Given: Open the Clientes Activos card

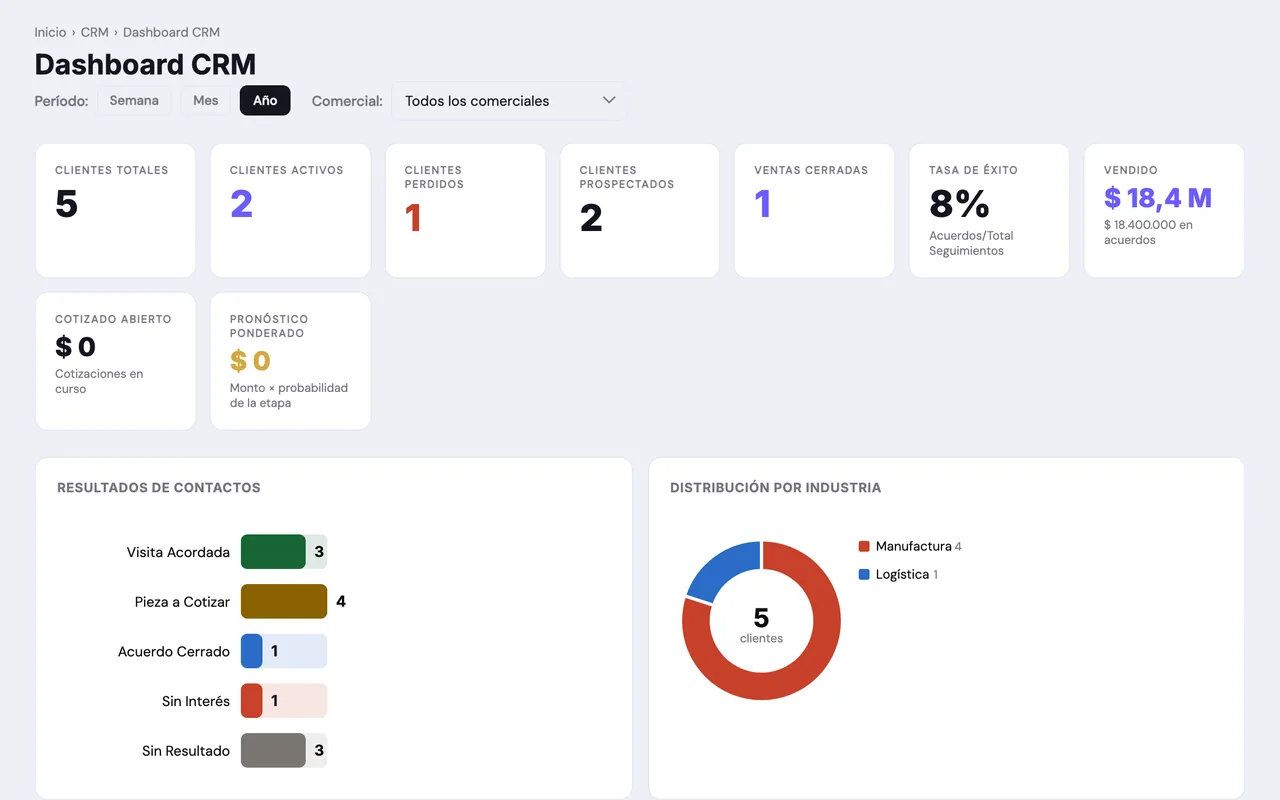Looking at the screenshot, I should [290, 211].
